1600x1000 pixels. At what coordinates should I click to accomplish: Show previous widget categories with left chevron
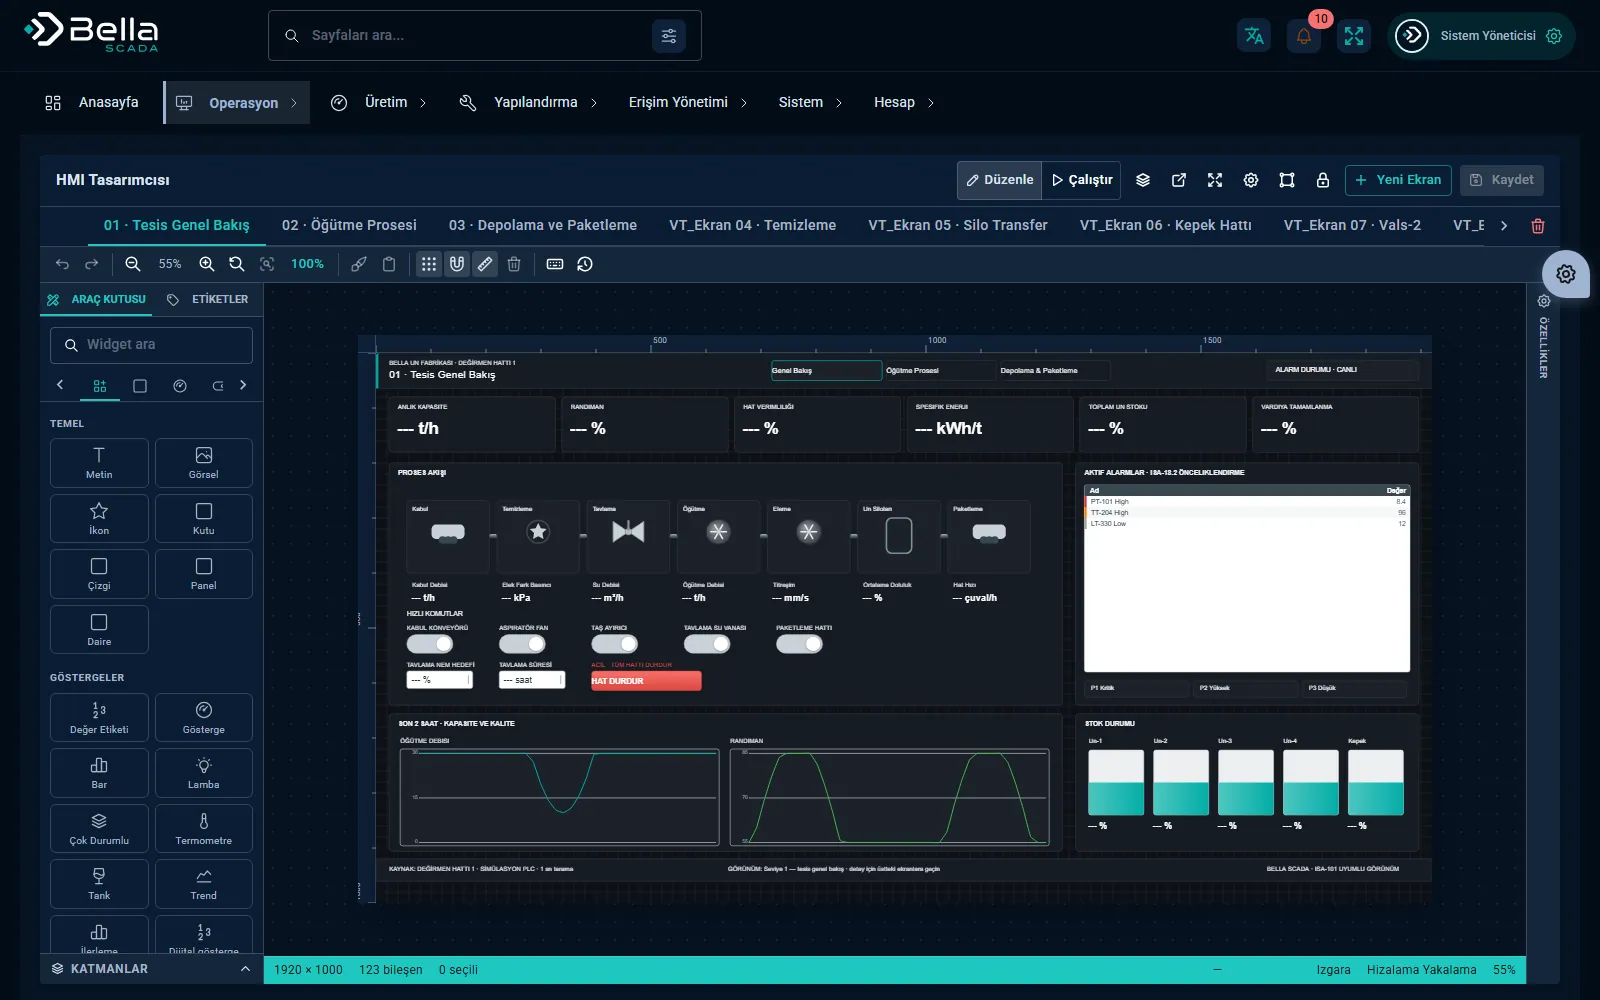(60, 385)
